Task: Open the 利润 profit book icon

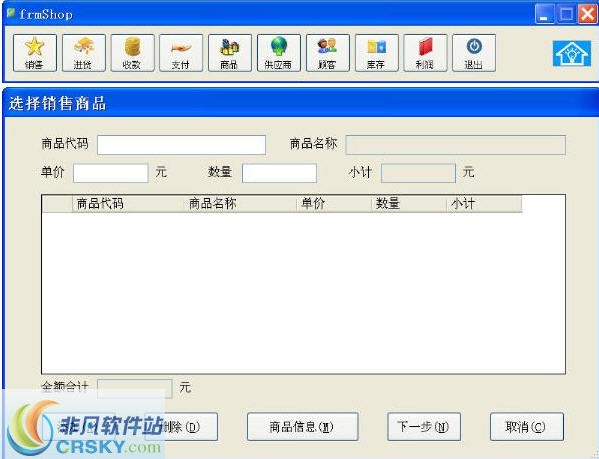Action: pyautogui.click(x=425, y=53)
